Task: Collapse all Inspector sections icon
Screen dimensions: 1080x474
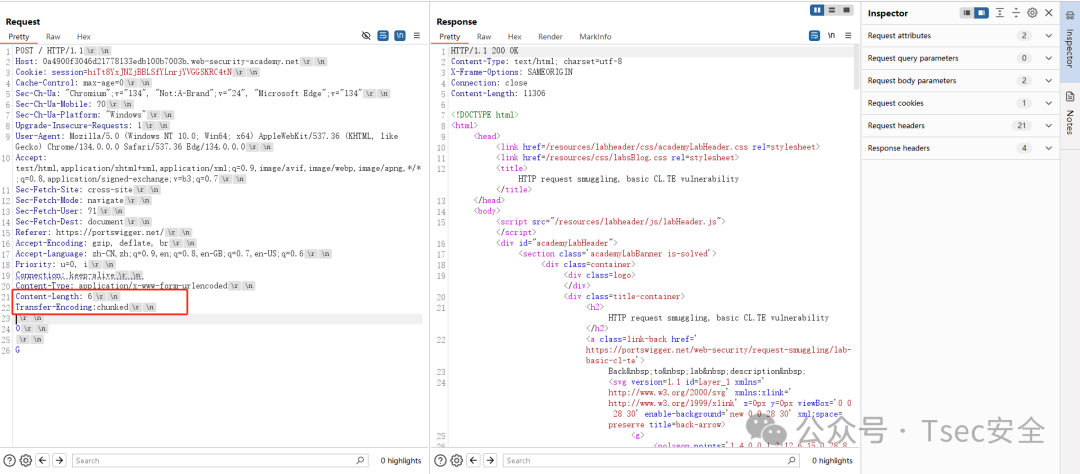Action: coord(1016,12)
